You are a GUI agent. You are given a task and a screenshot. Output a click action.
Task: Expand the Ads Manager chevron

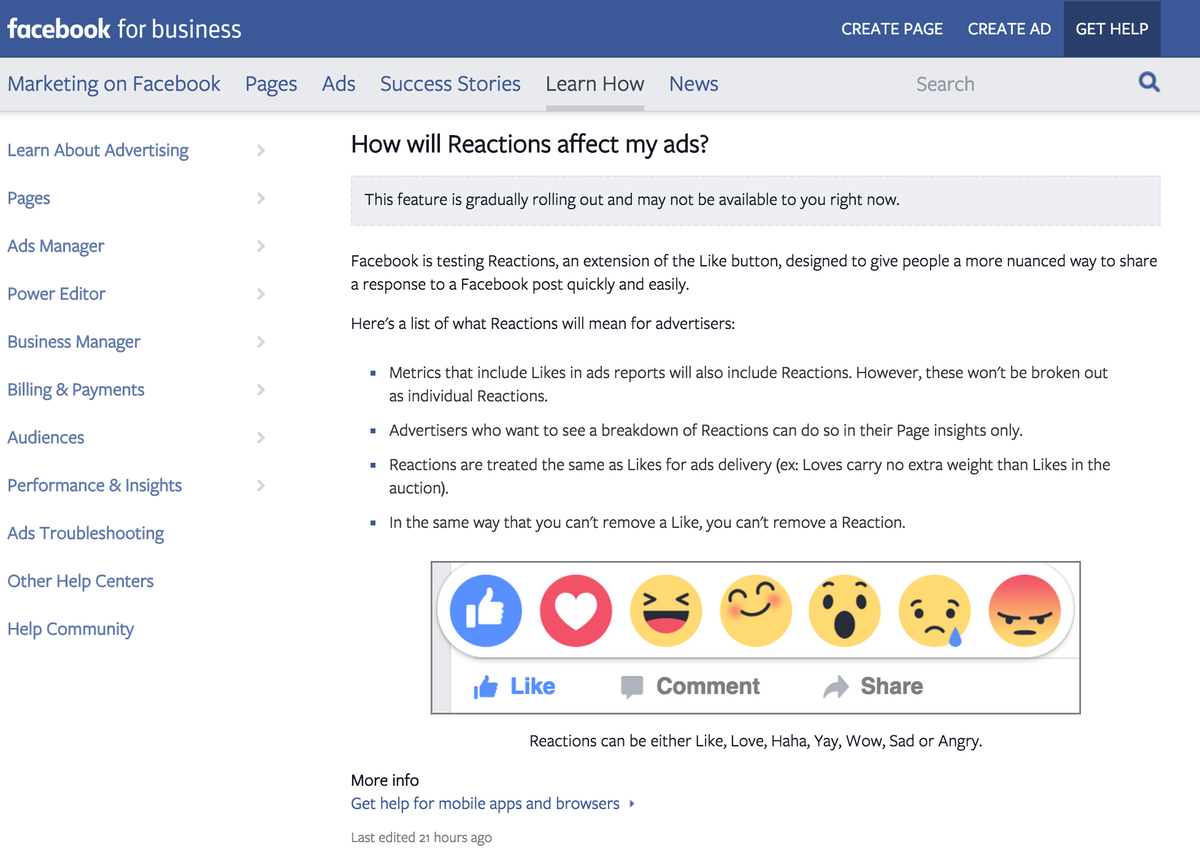pos(261,246)
